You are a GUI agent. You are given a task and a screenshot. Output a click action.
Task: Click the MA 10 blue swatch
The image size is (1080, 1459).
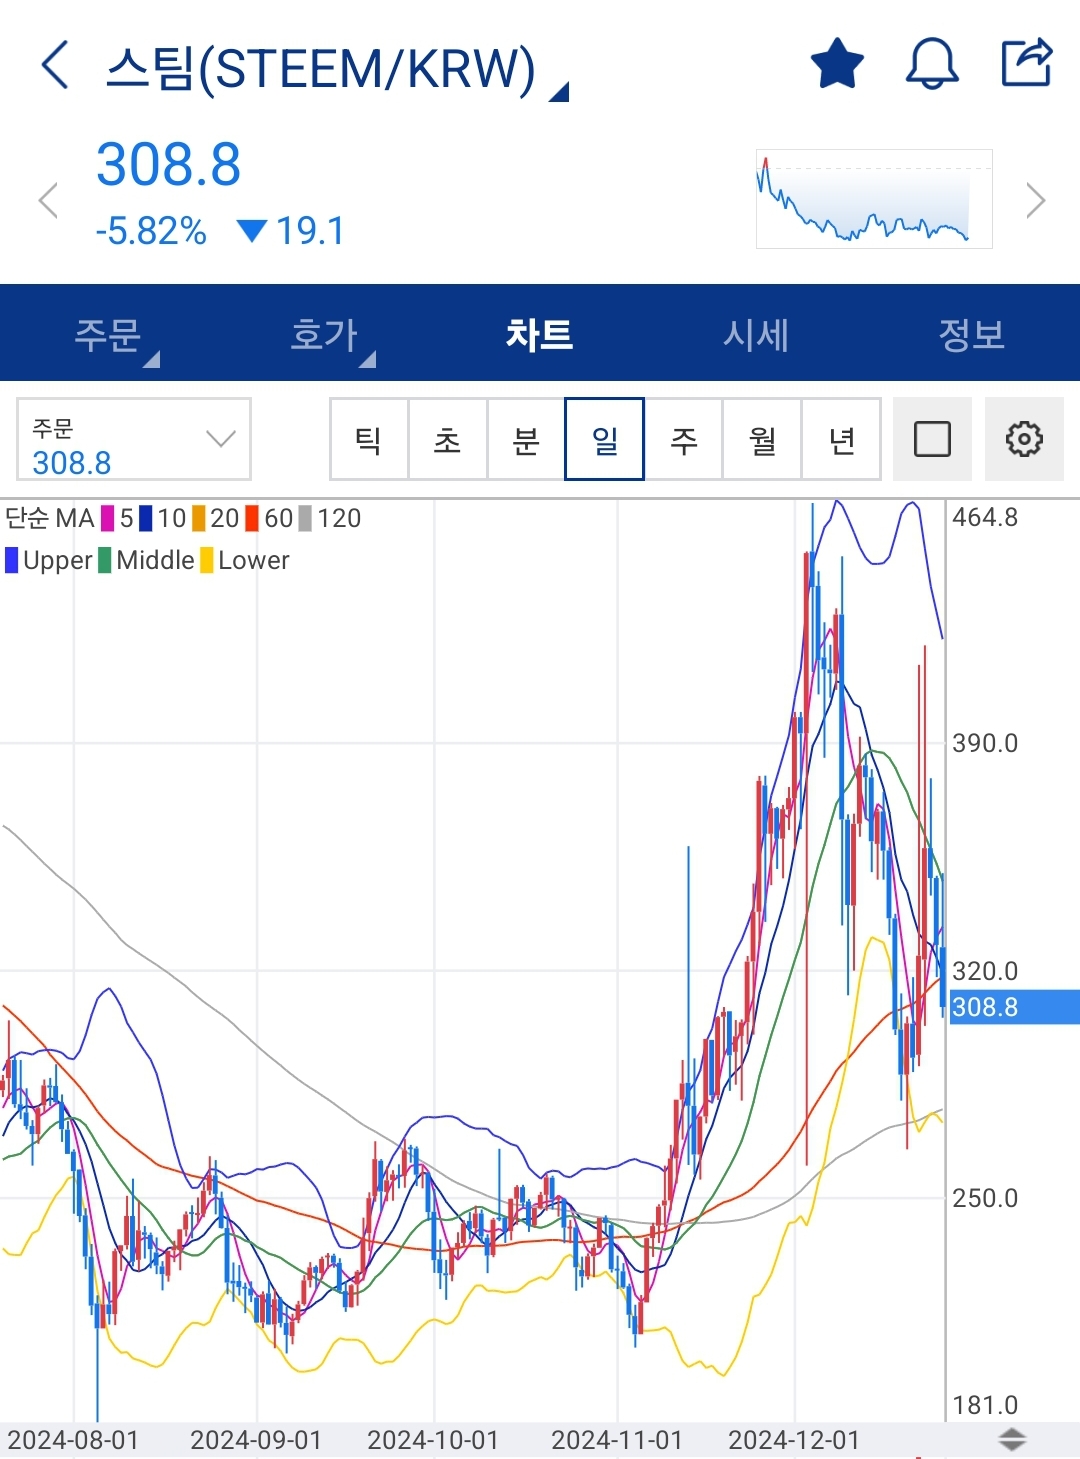(146, 518)
